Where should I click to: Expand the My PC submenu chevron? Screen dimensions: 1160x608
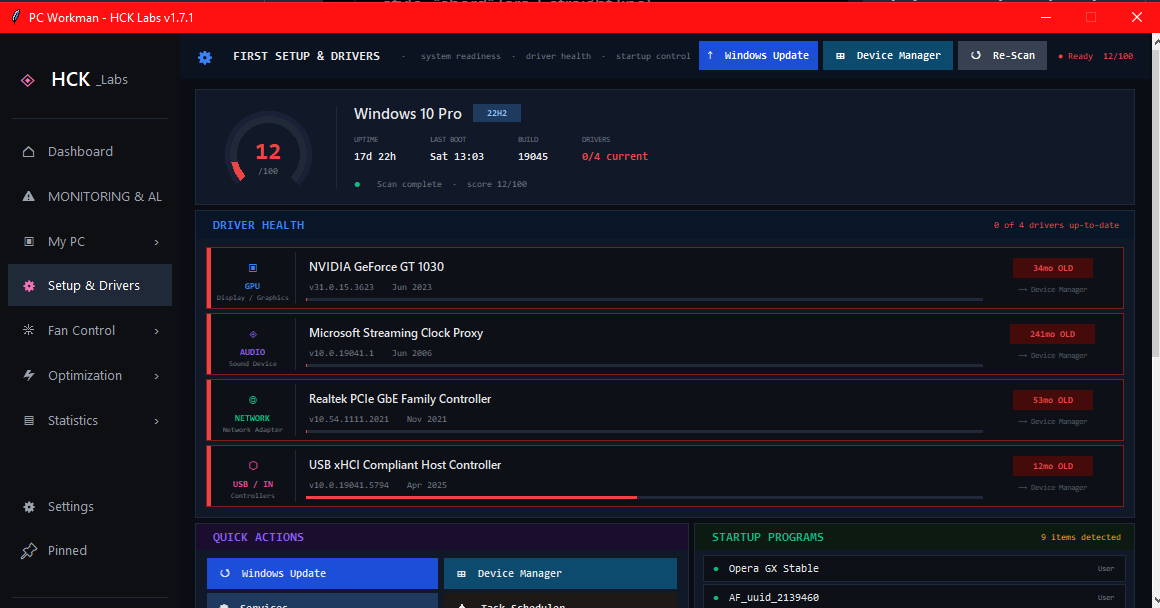[156, 242]
